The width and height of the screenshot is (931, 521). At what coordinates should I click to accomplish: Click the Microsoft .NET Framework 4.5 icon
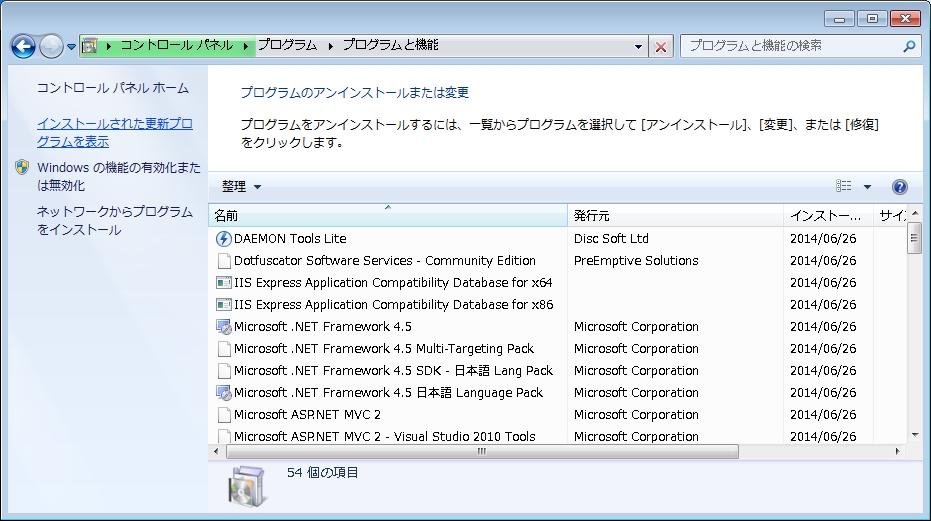[224, 327]
